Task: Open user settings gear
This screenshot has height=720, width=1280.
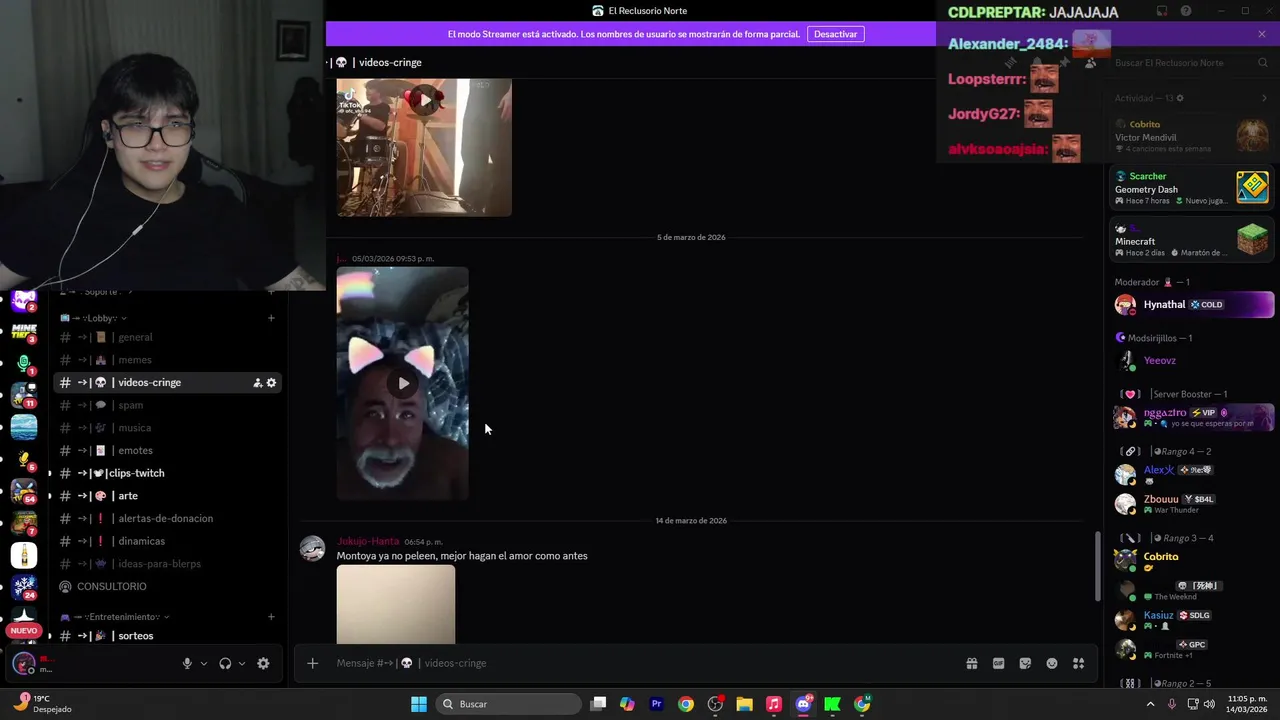Action: point(263,663)
